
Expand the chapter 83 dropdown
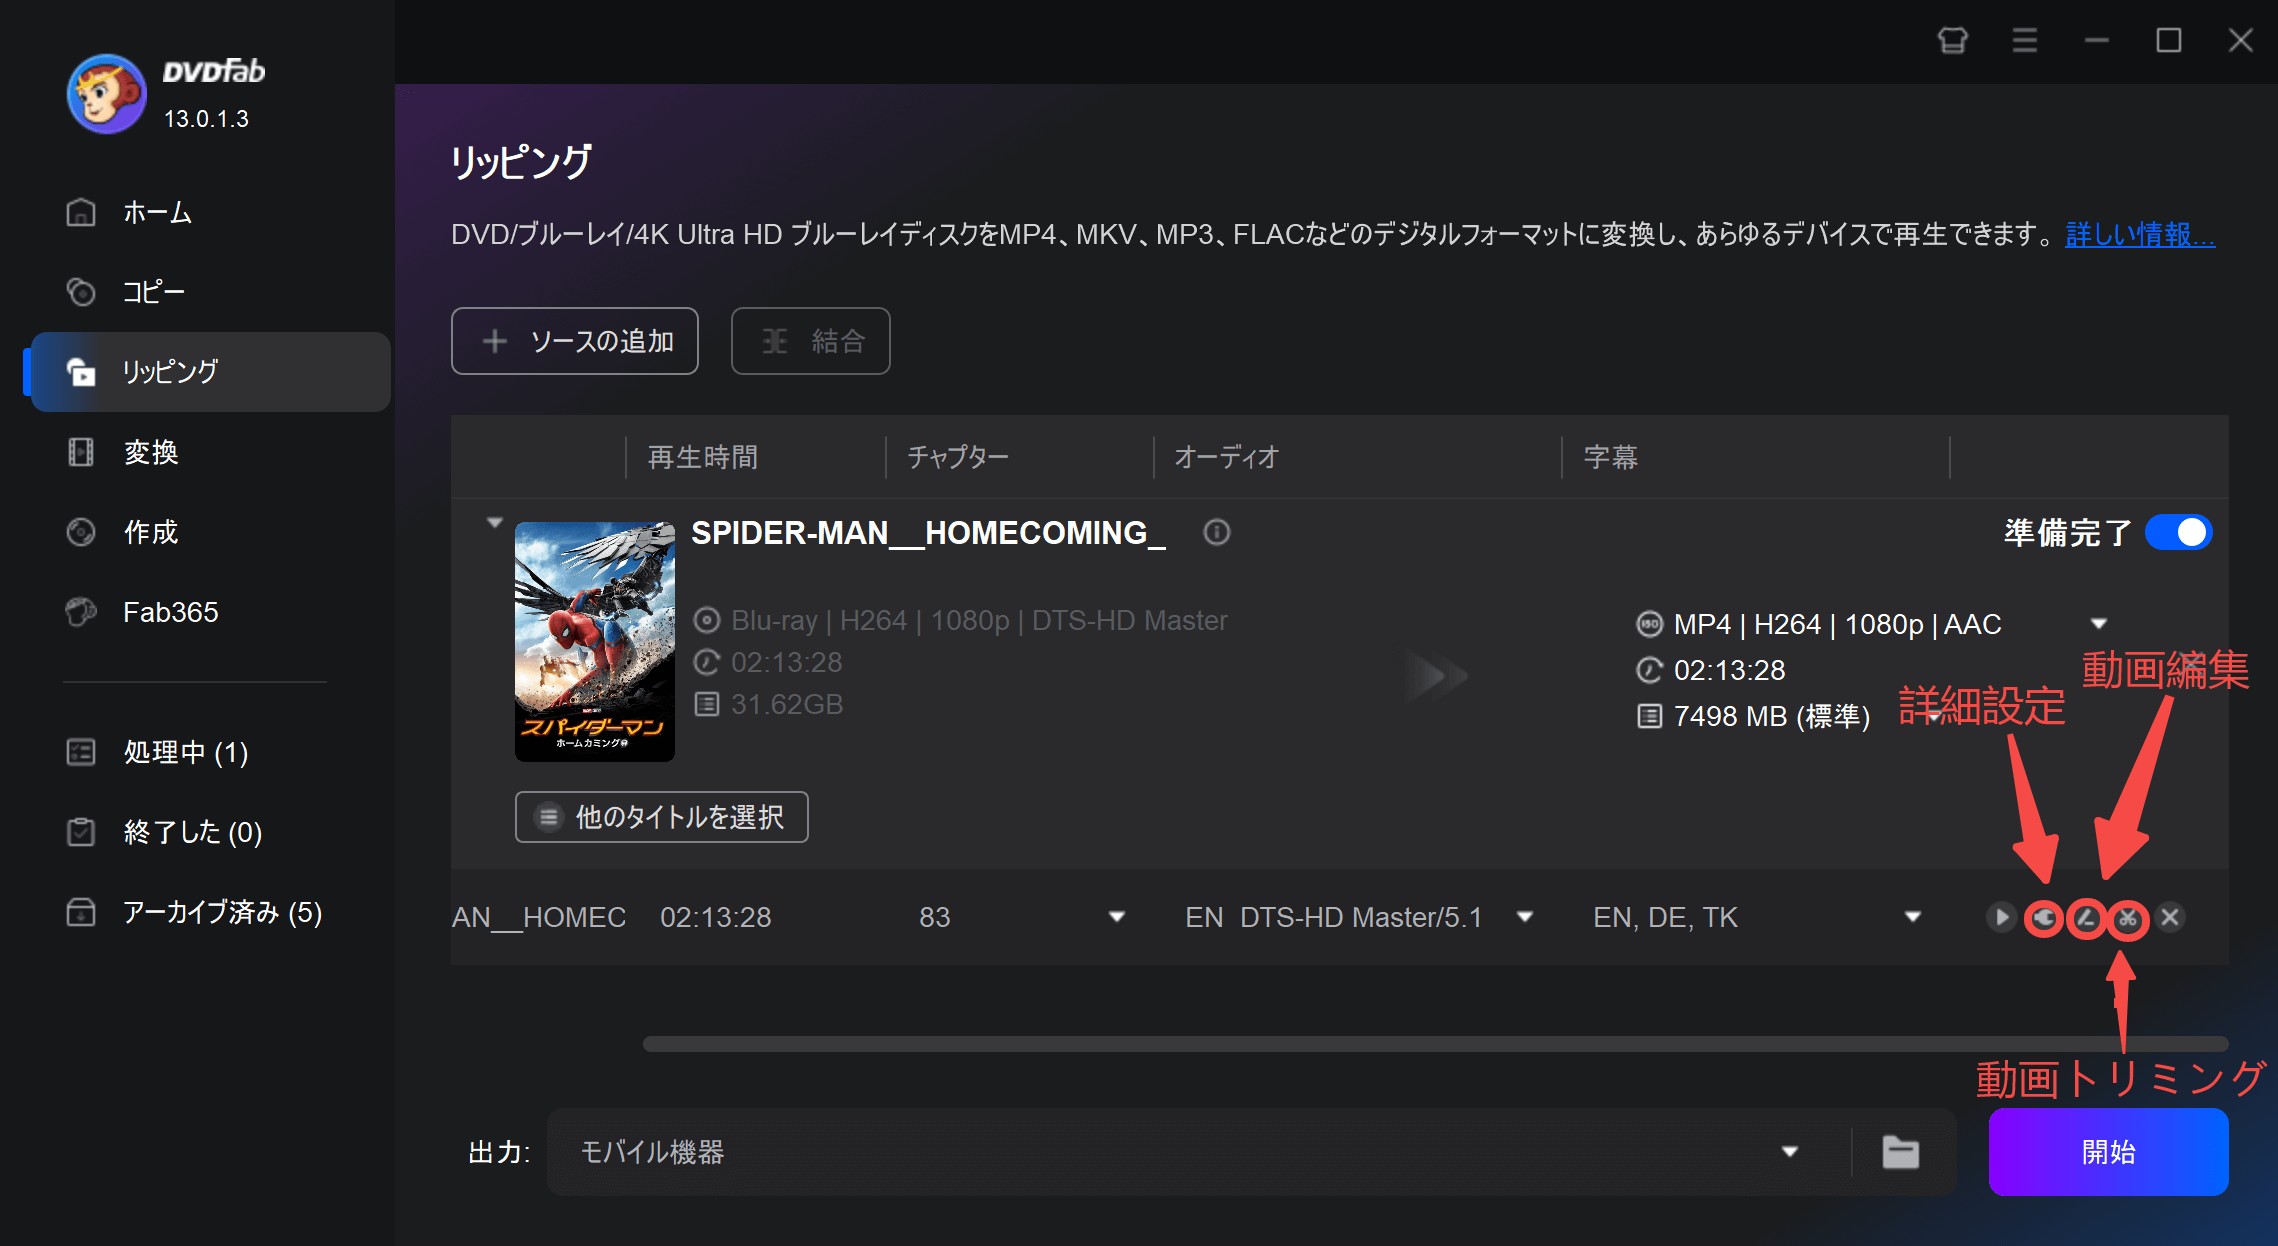pos(1117,917)
